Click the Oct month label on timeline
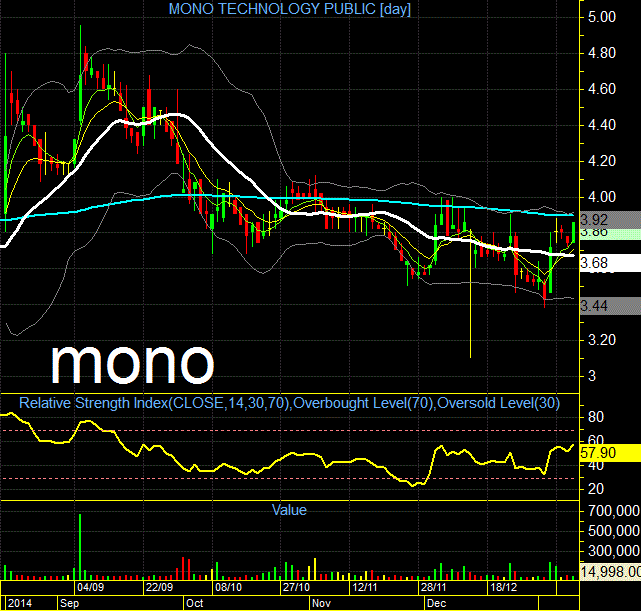641x611 pixels. pyautogui.click(x=195, y=603)
